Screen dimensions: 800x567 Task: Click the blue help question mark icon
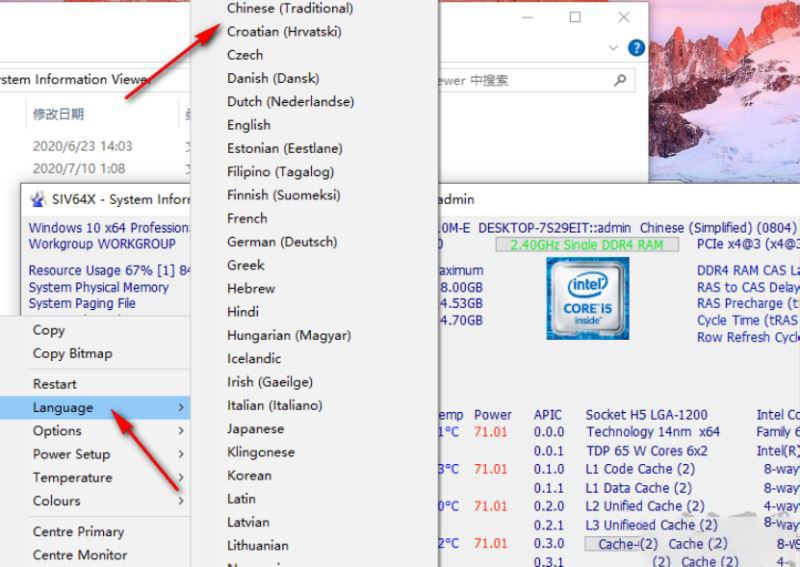click(636, 48)
